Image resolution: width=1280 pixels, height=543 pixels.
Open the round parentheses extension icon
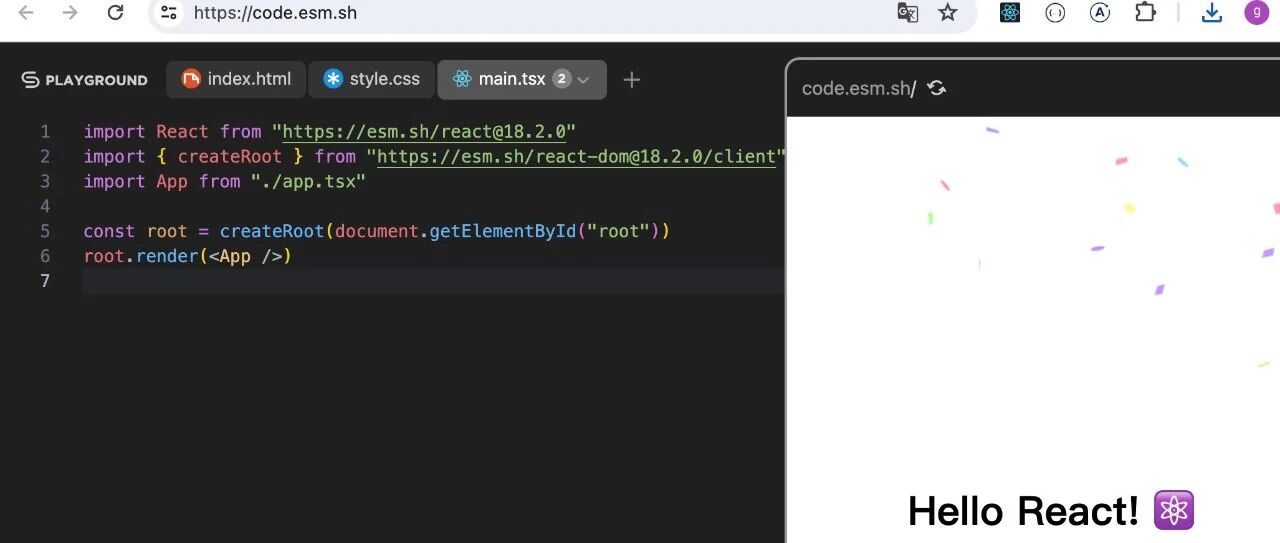coord(1055,13)
